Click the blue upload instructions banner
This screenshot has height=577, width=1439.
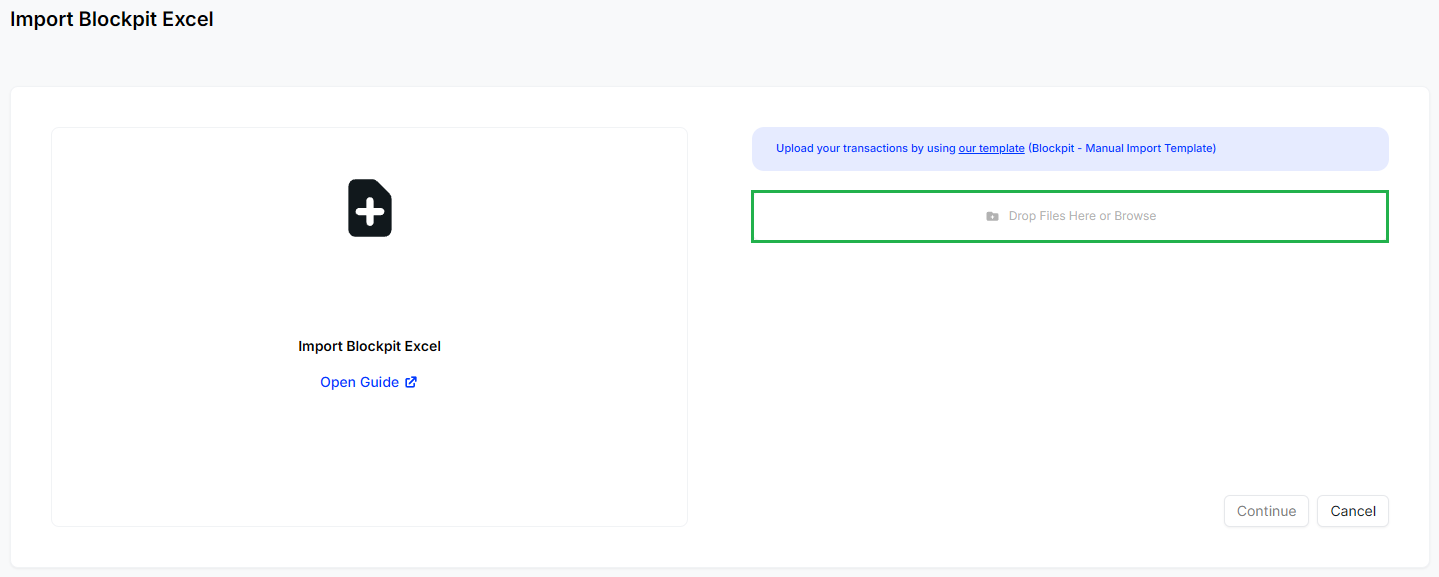(x=1070, y=149)
